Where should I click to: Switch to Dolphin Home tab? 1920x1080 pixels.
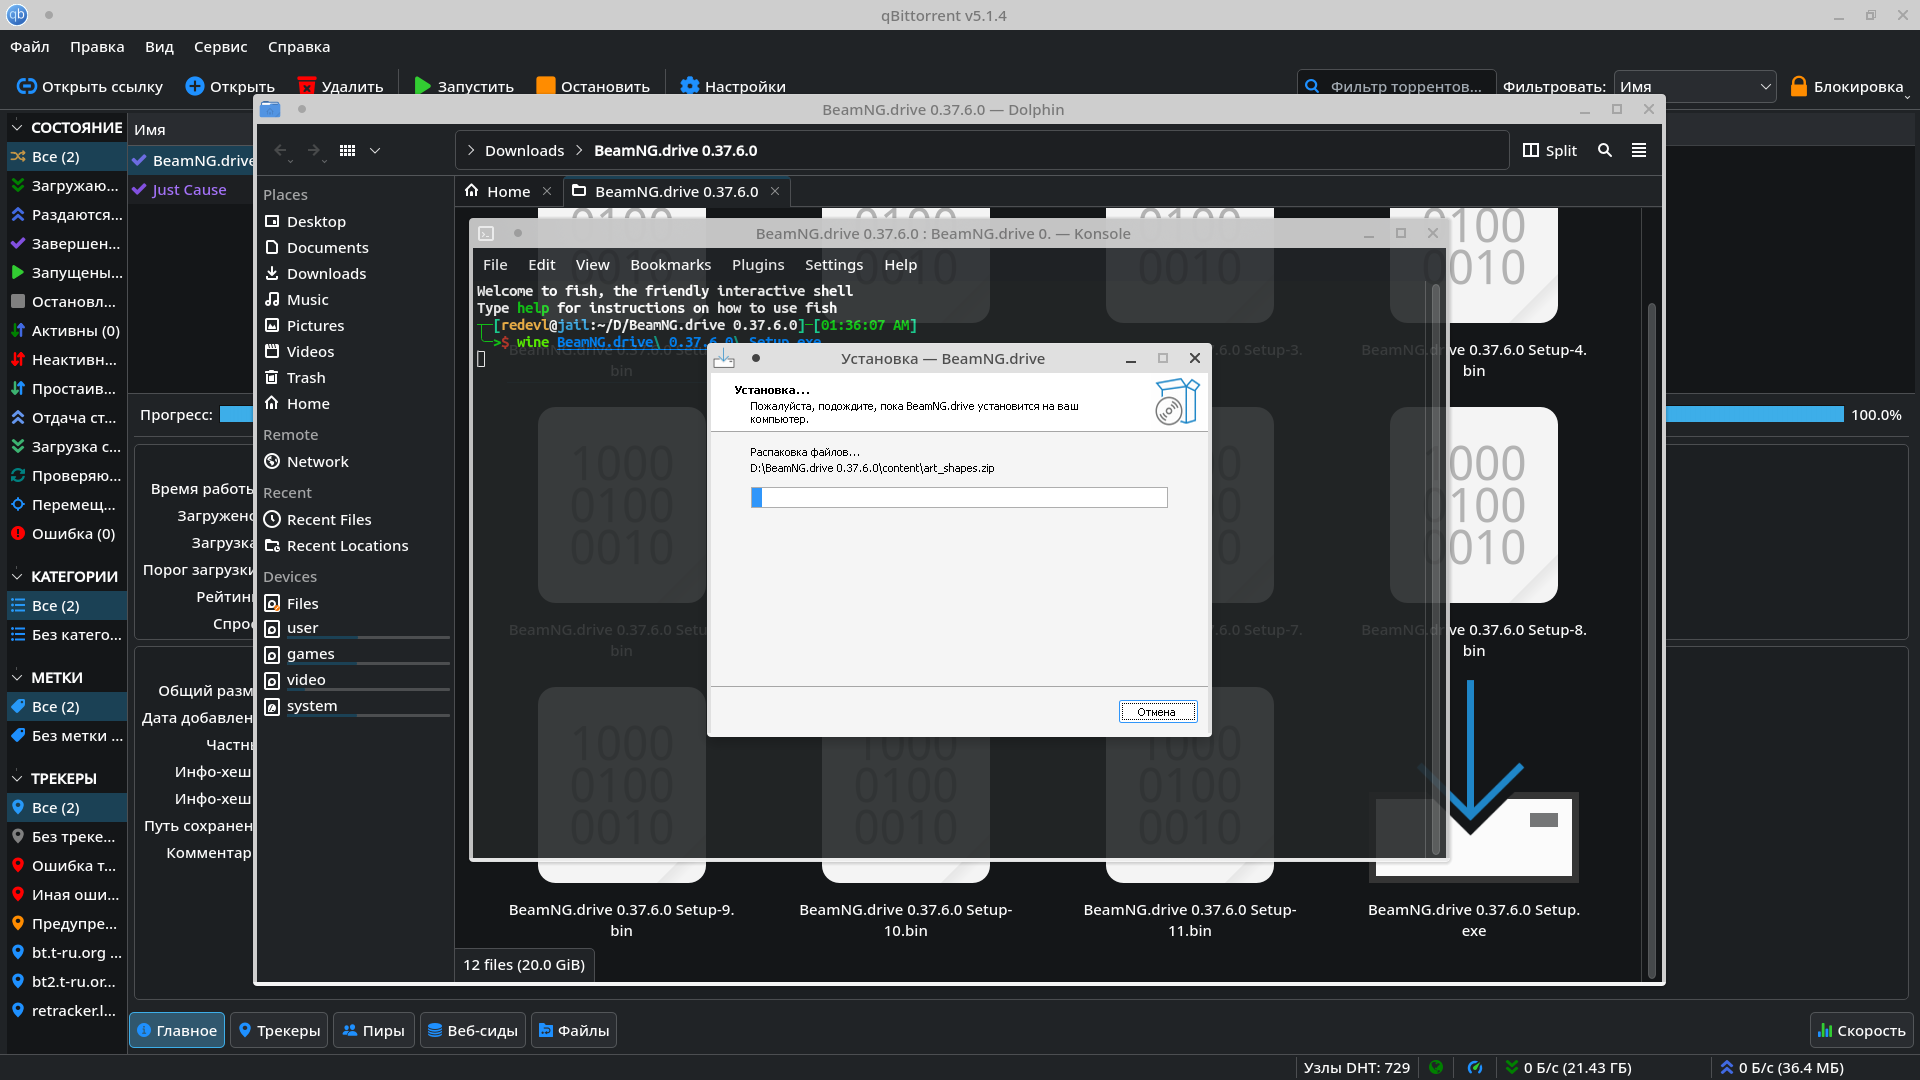[x=507, y=191]
